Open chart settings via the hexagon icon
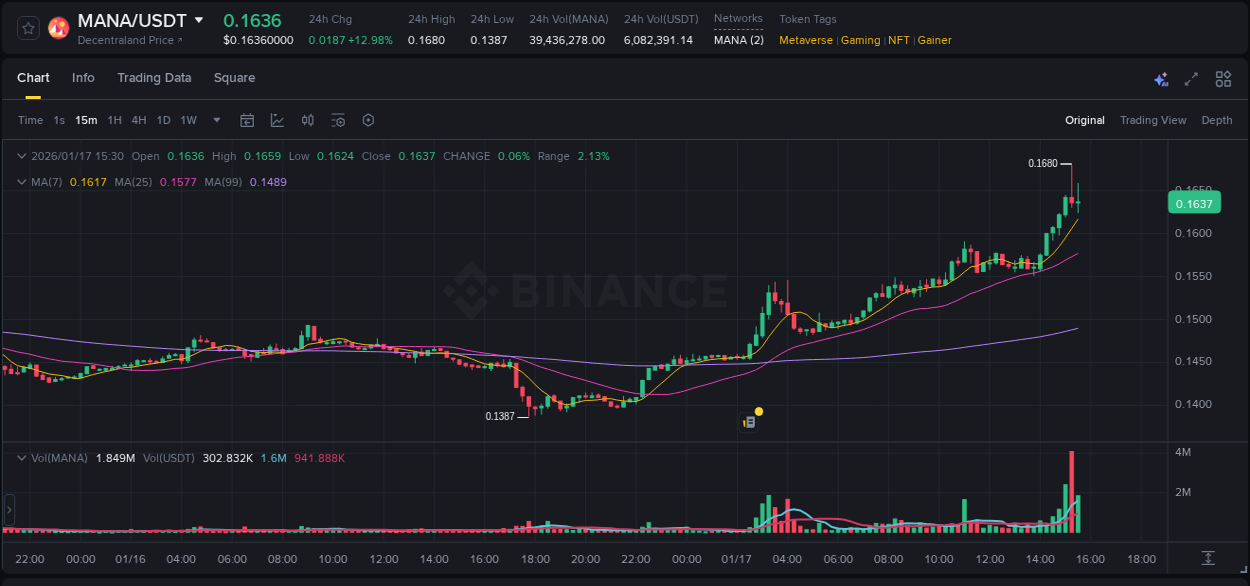Screen dimensions: 1250x586 368,120
